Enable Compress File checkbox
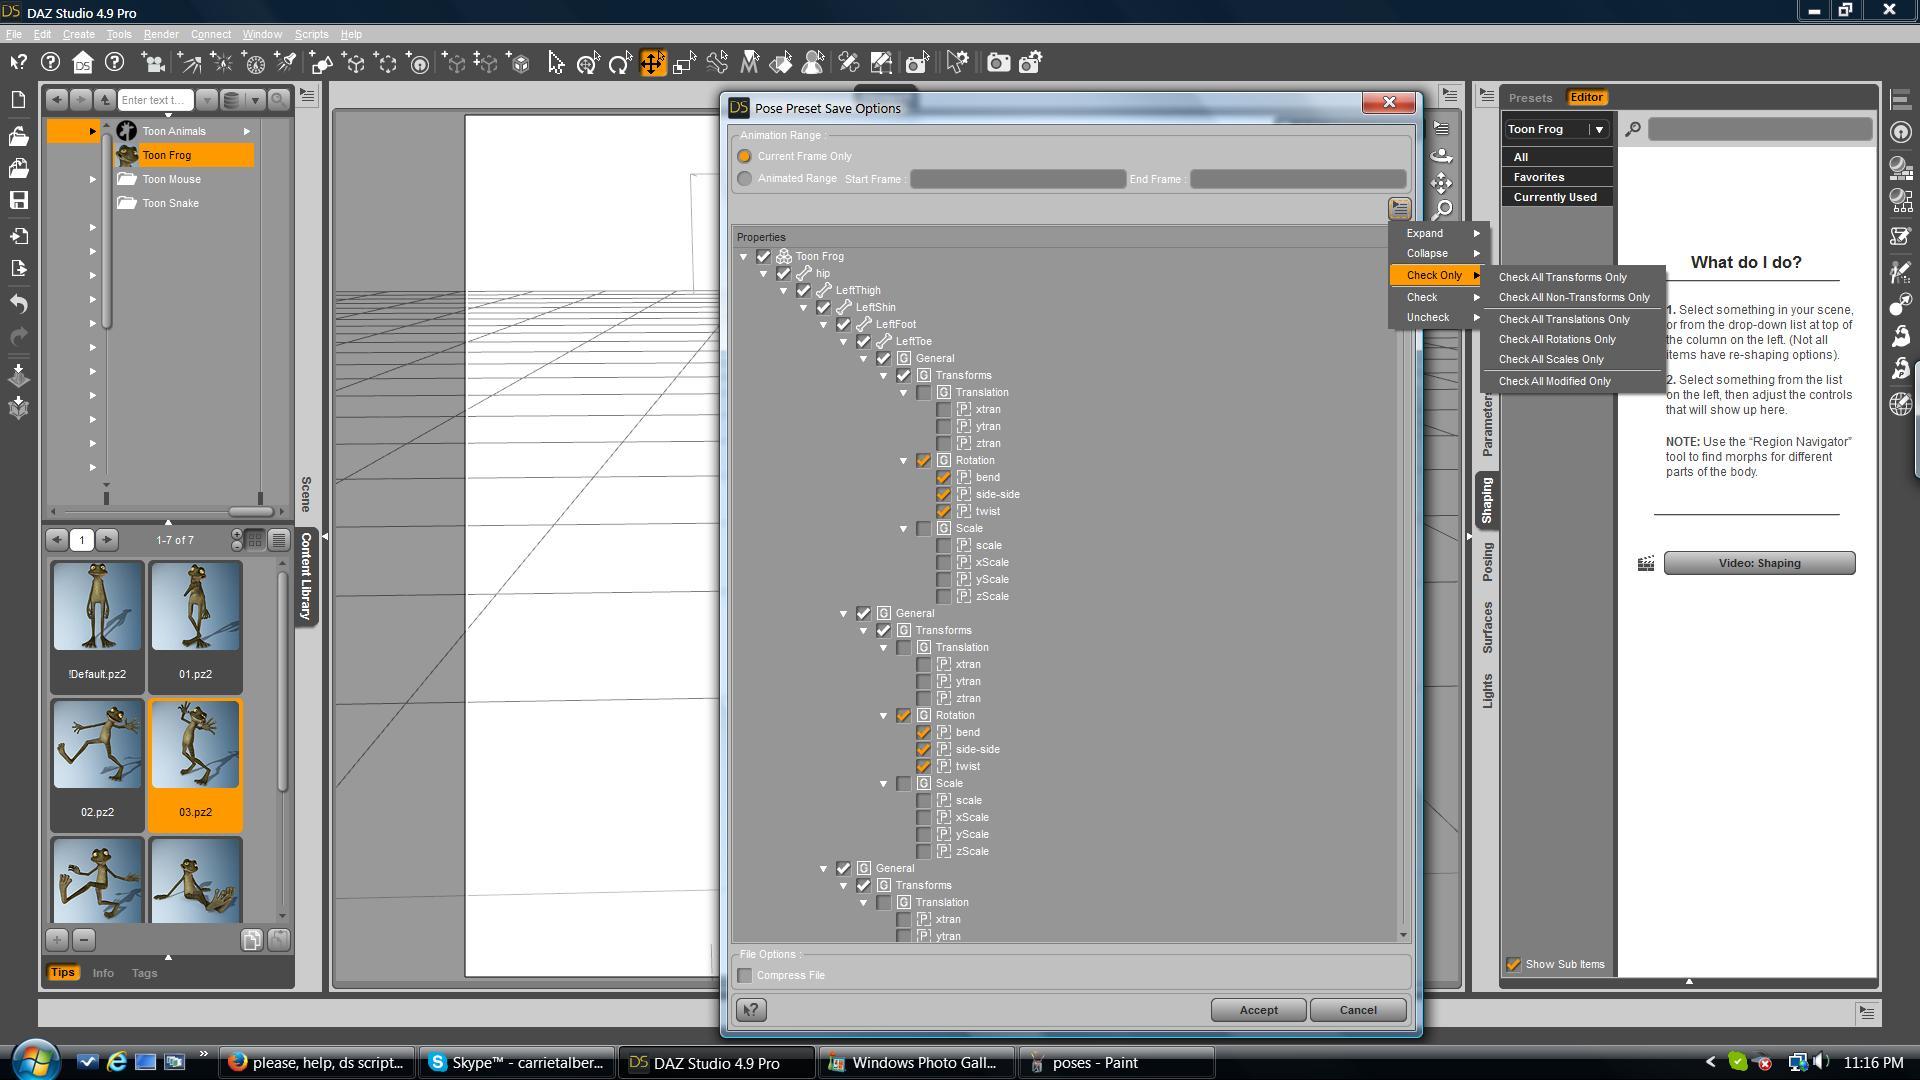 pos(745,975)
